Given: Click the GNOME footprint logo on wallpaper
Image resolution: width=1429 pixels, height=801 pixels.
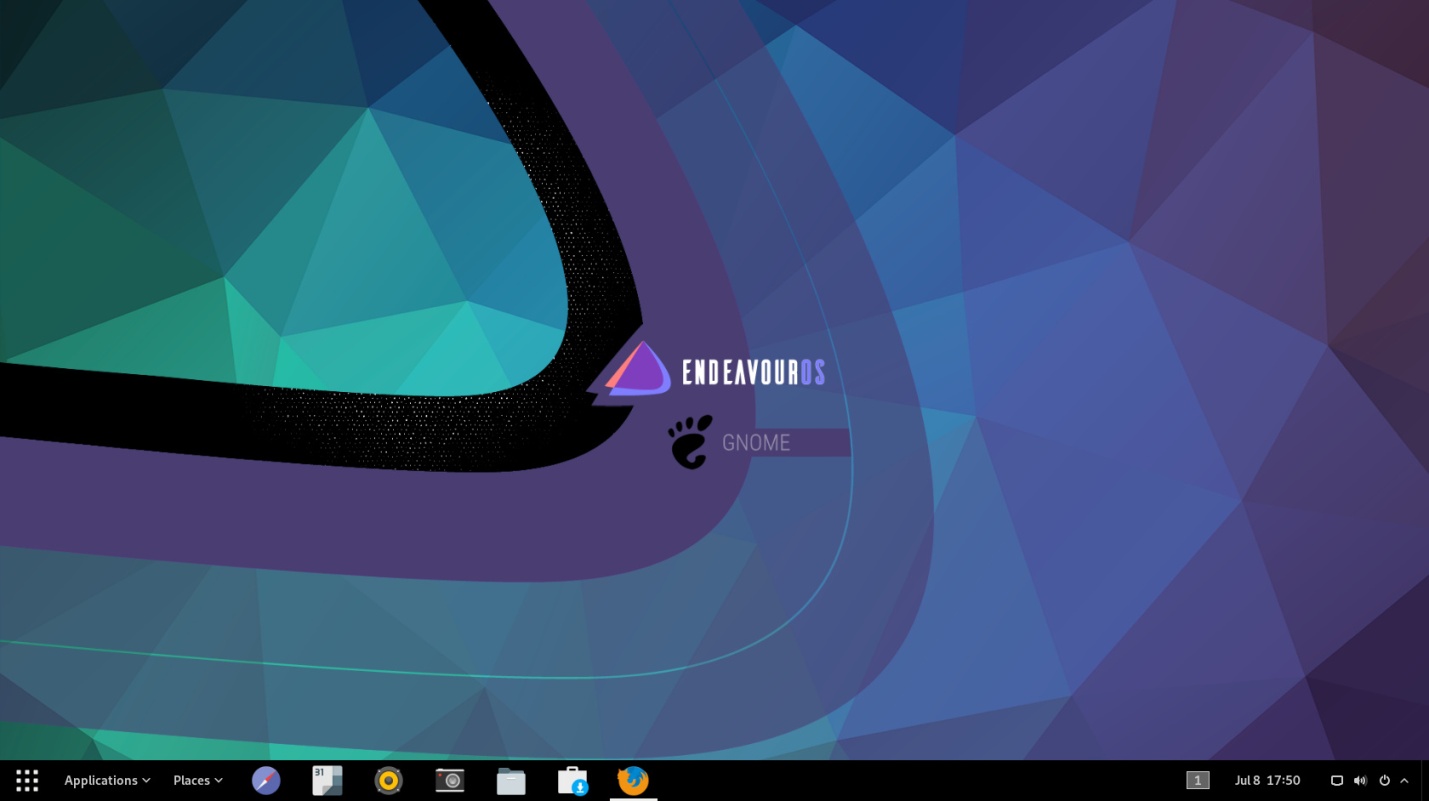Looking at the screenshot, I should 690,442.
